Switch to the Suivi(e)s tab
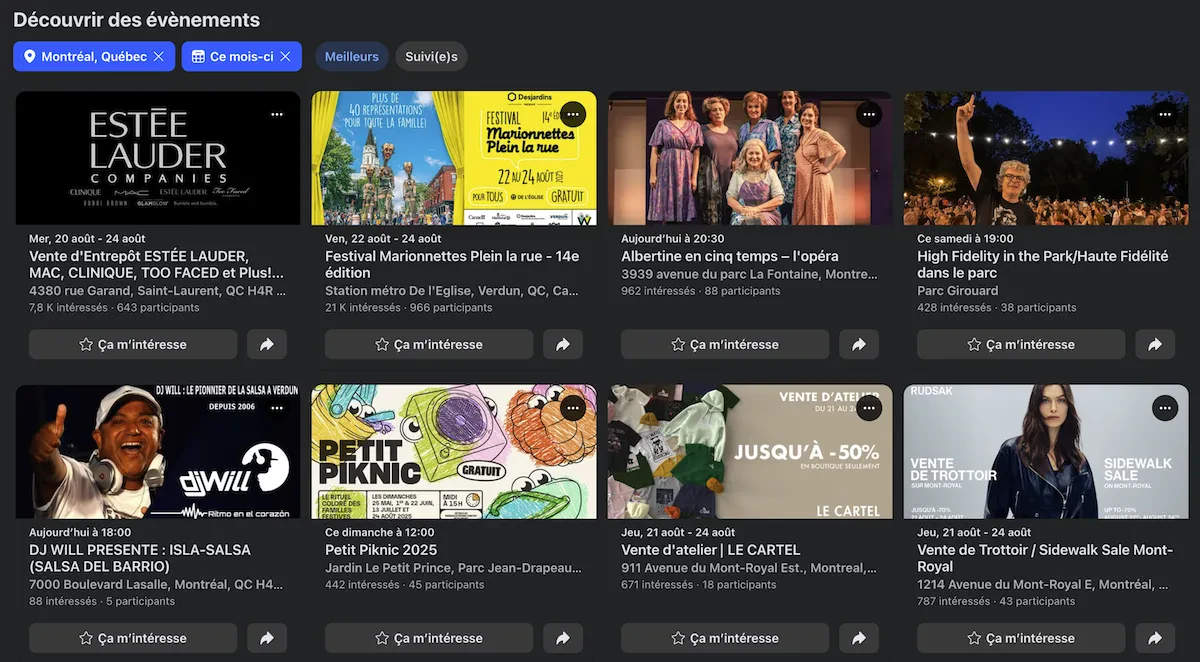1200x662 pixels. pyautogui.click(x=431, y=57)
